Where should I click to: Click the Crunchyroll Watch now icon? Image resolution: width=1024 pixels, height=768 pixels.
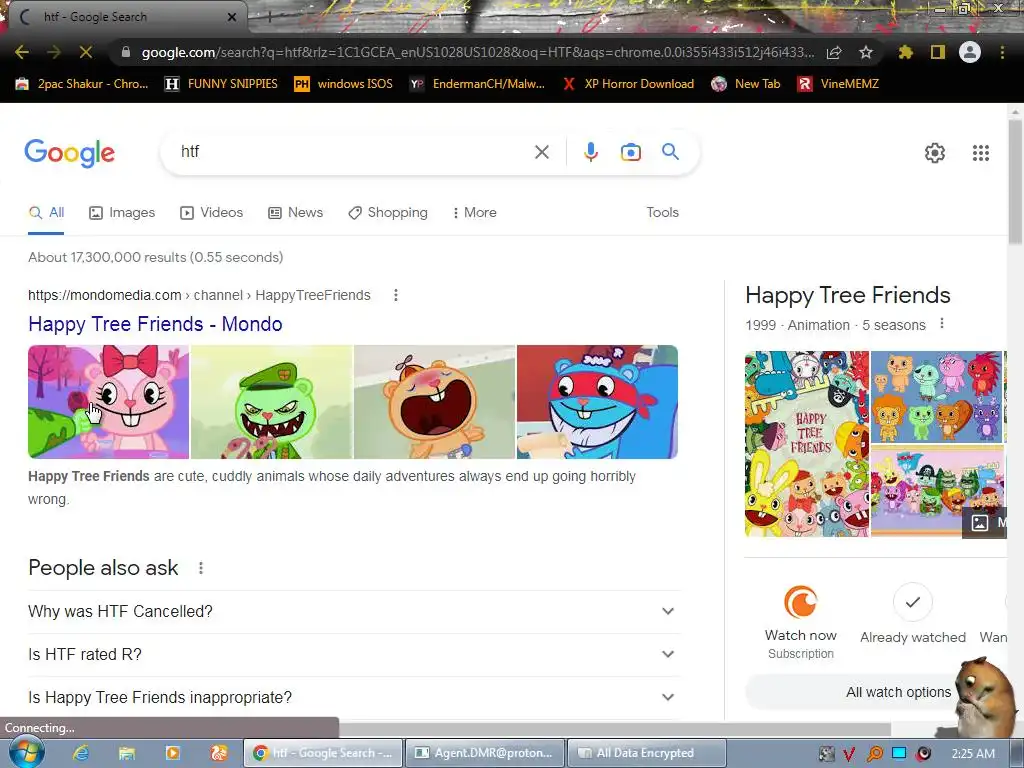801,601
